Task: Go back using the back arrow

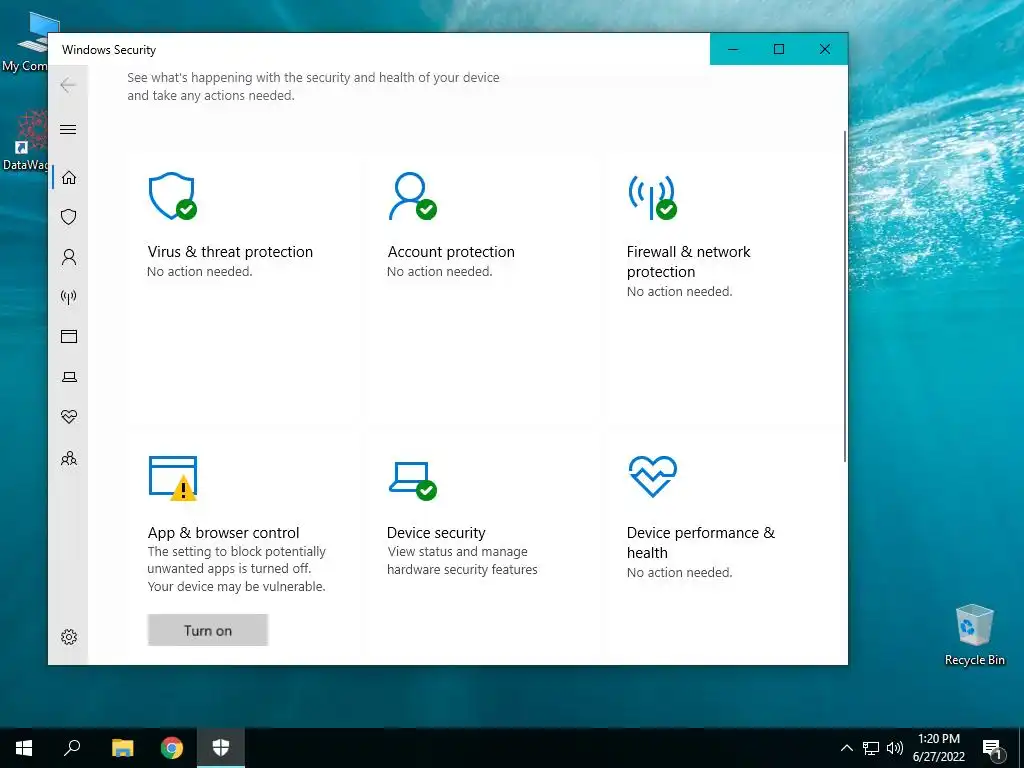Action: click(68, 85)
